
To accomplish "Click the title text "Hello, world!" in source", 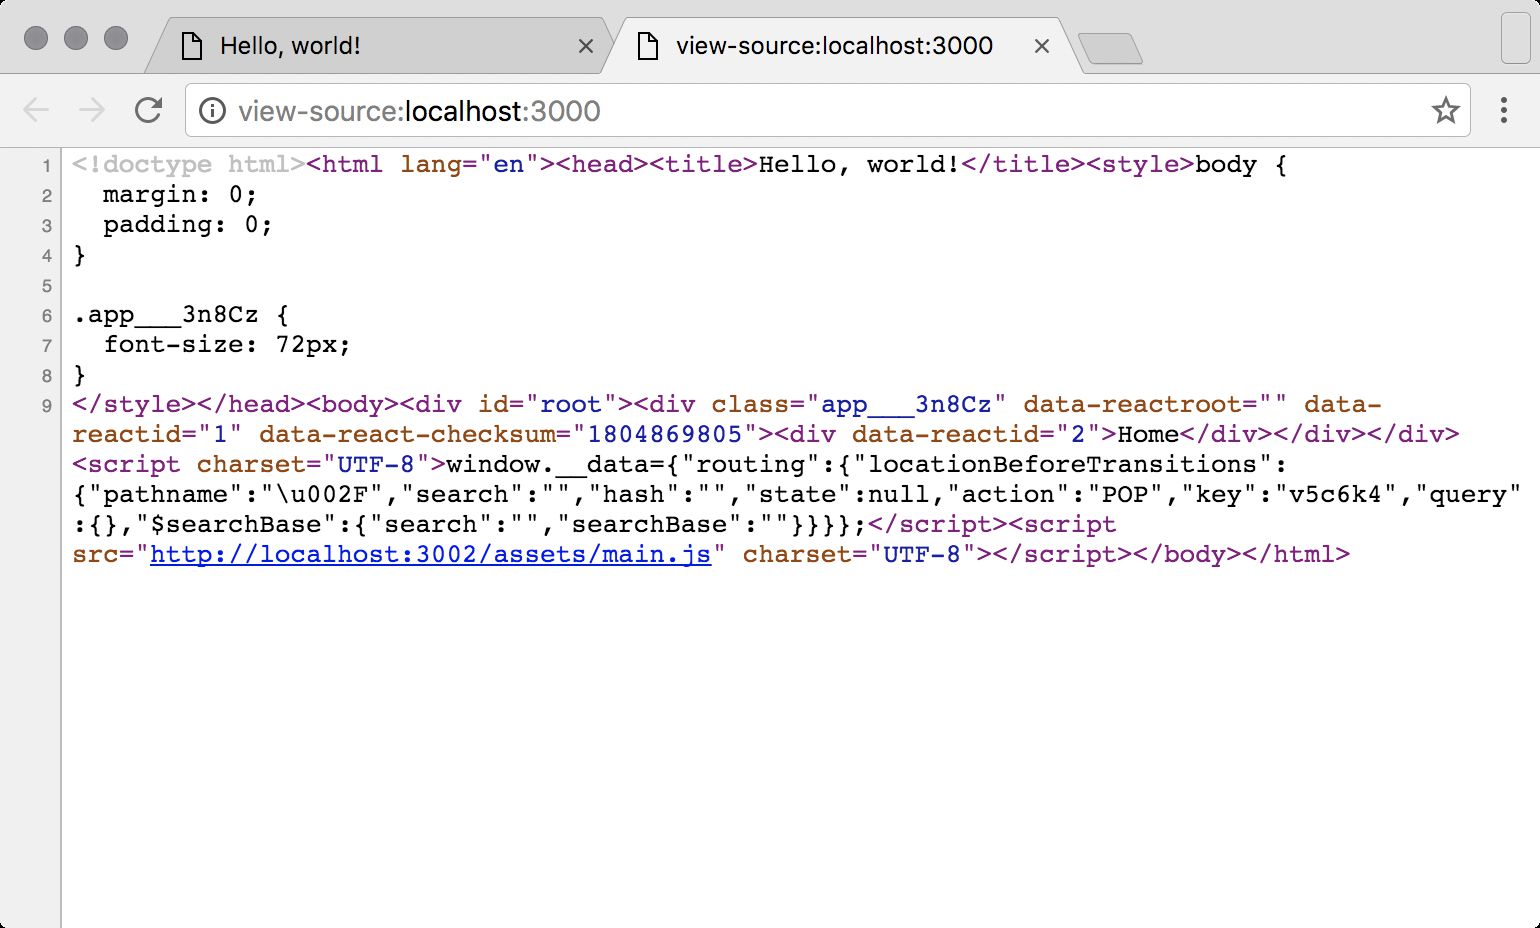I will tap(859, 164).
